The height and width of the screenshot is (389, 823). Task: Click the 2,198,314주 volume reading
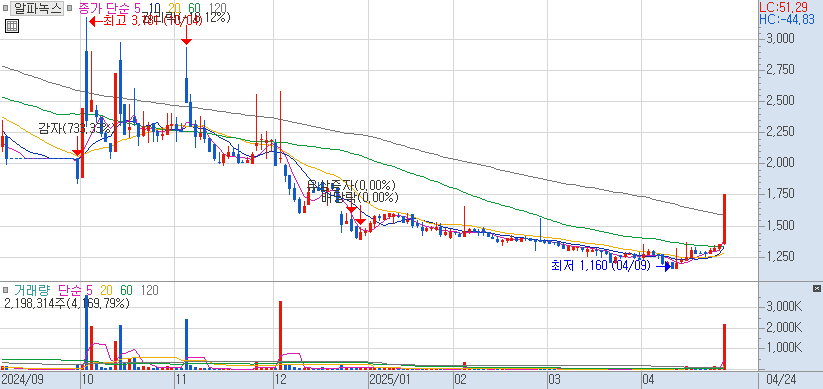[67, 303]
